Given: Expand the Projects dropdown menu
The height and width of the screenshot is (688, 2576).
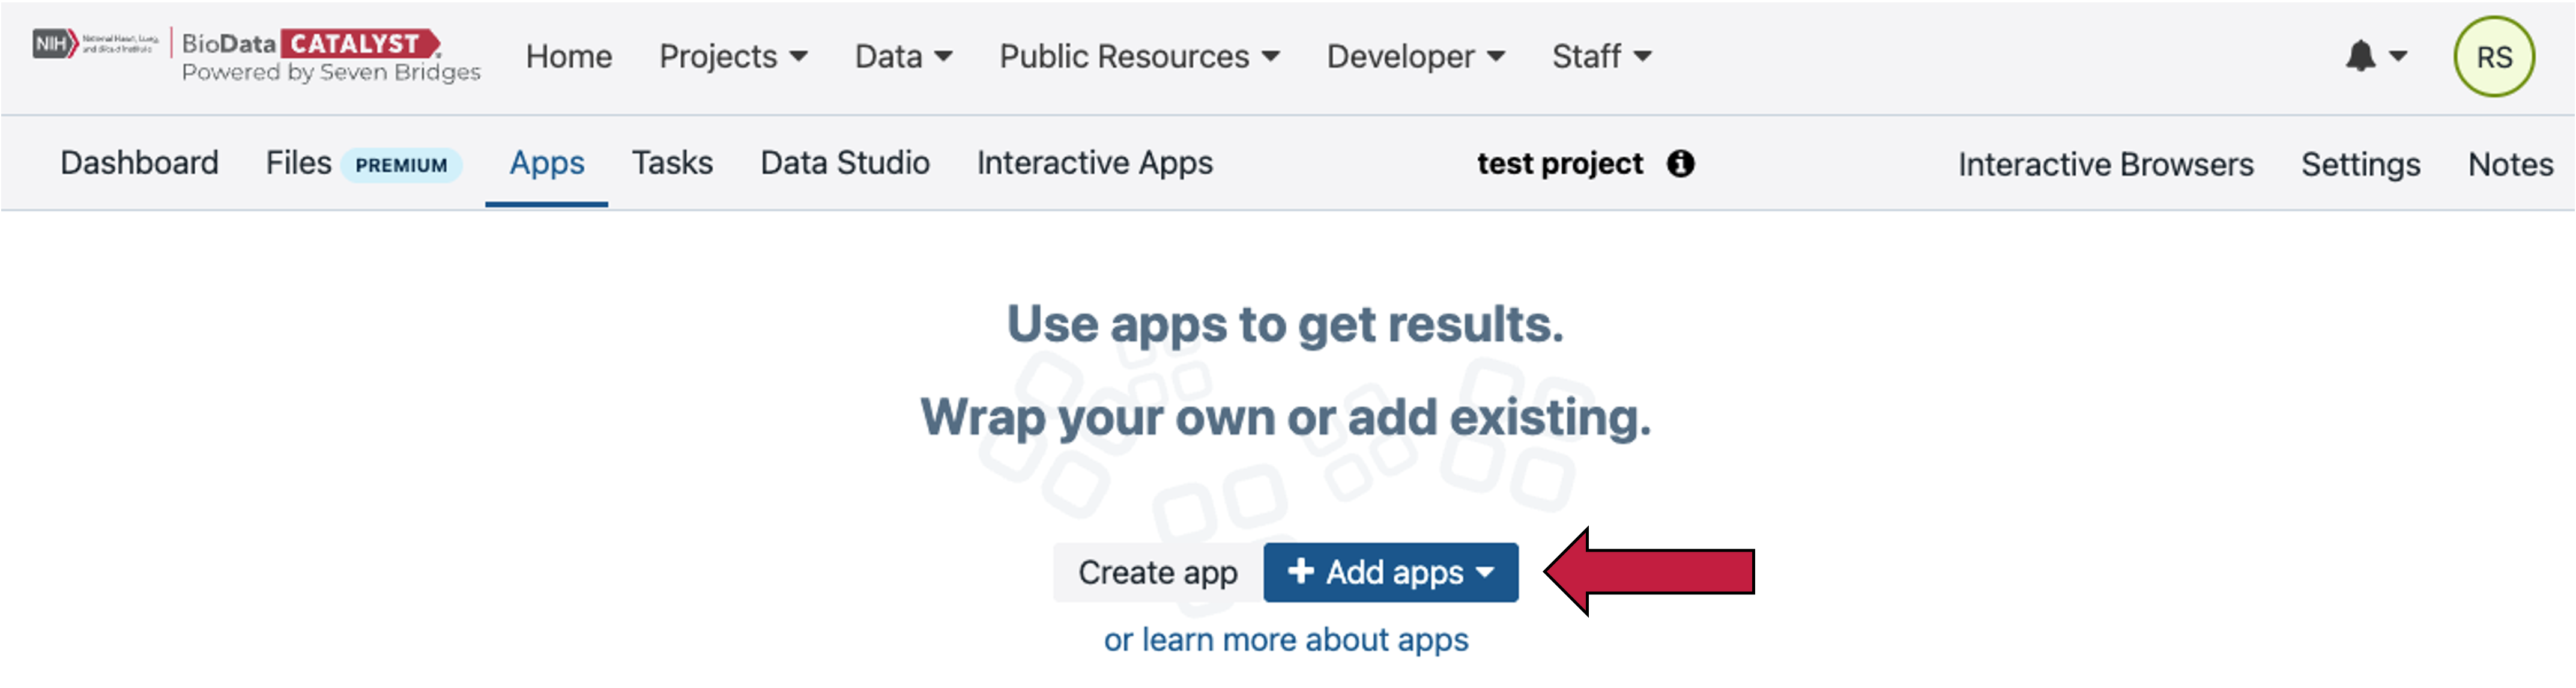Looking at the screenshot, I should tap(733, 56).
